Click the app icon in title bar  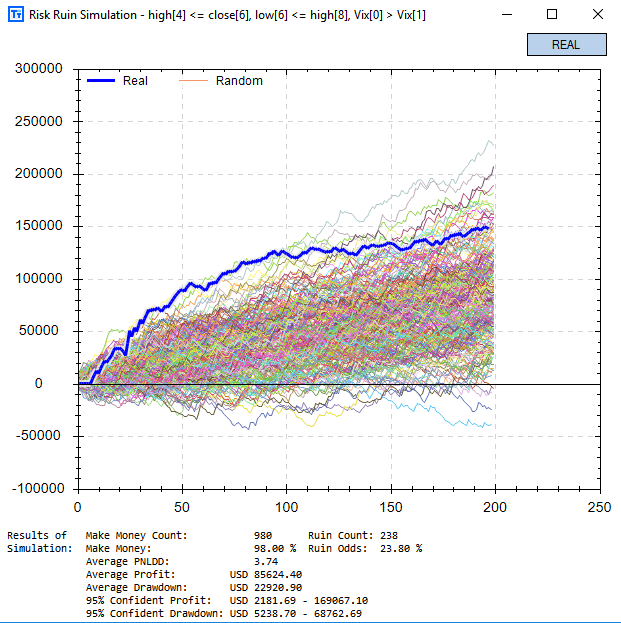click(13, 15)
